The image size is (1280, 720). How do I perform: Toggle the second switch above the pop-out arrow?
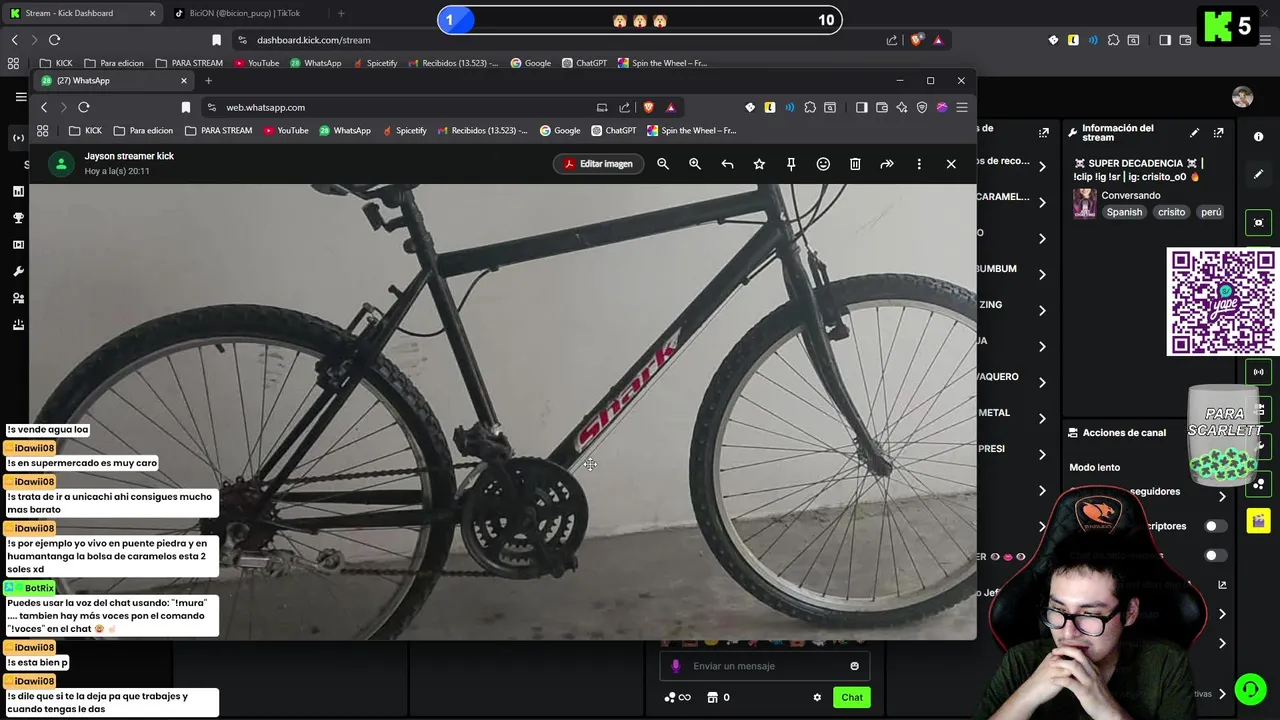(x=1215, y=555)
